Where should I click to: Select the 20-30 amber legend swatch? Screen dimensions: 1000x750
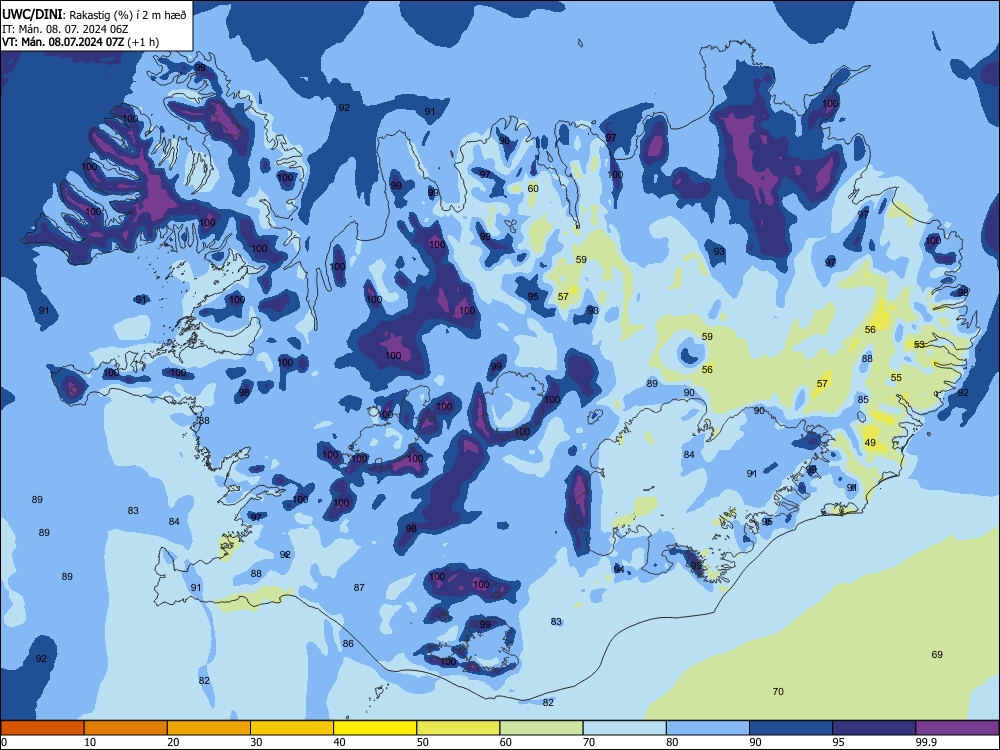click(x=209, y=728)
